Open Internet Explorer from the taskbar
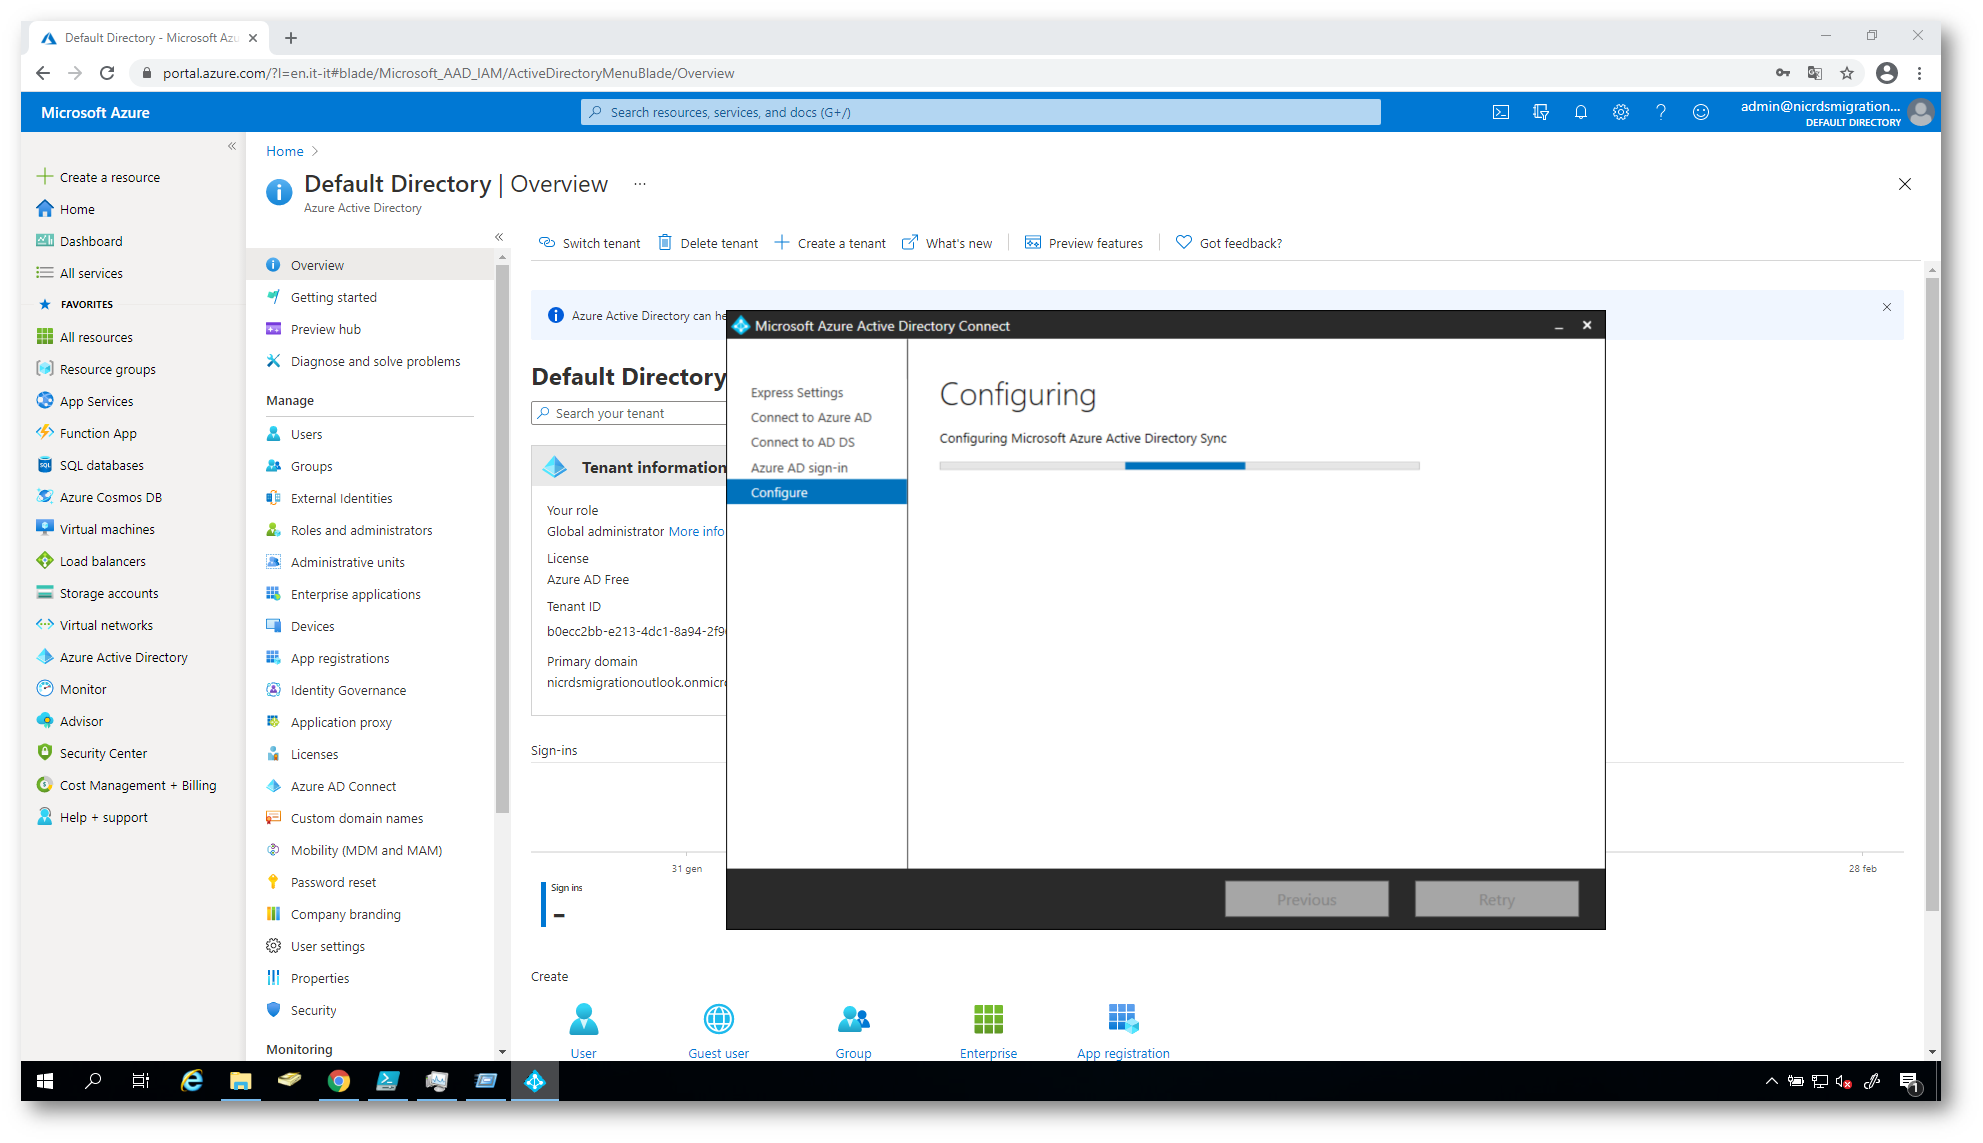The image size is (1983, 1143). (191, 1081)
